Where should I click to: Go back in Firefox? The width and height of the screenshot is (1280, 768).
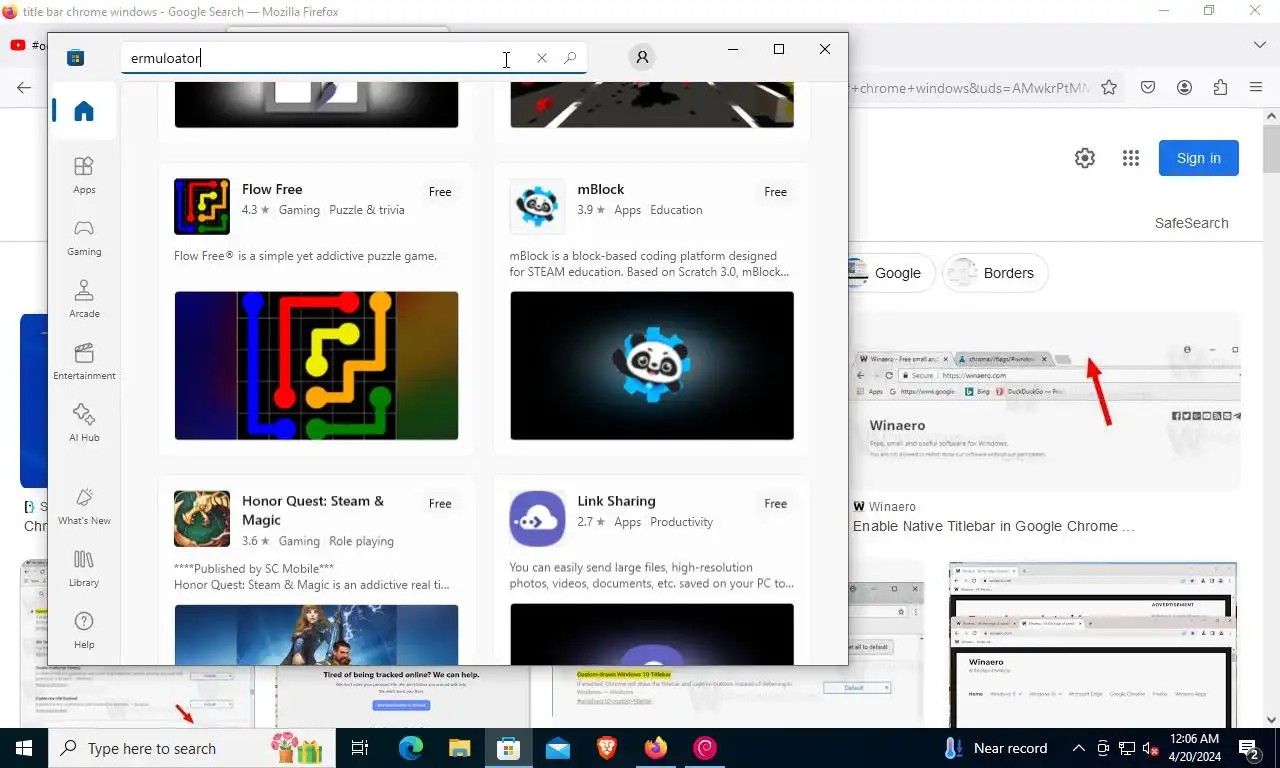[24, 88]
